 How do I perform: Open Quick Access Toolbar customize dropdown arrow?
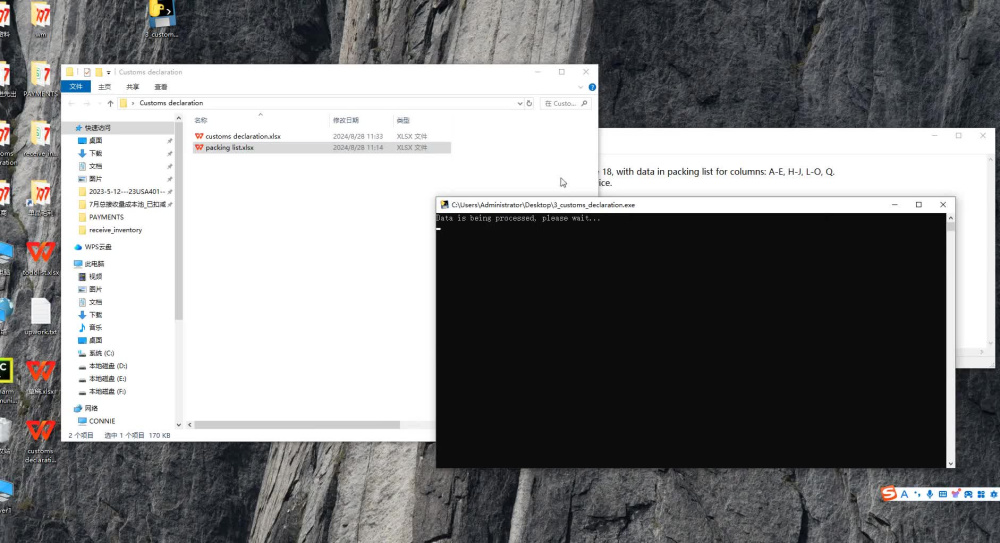(x=108, y=72)
